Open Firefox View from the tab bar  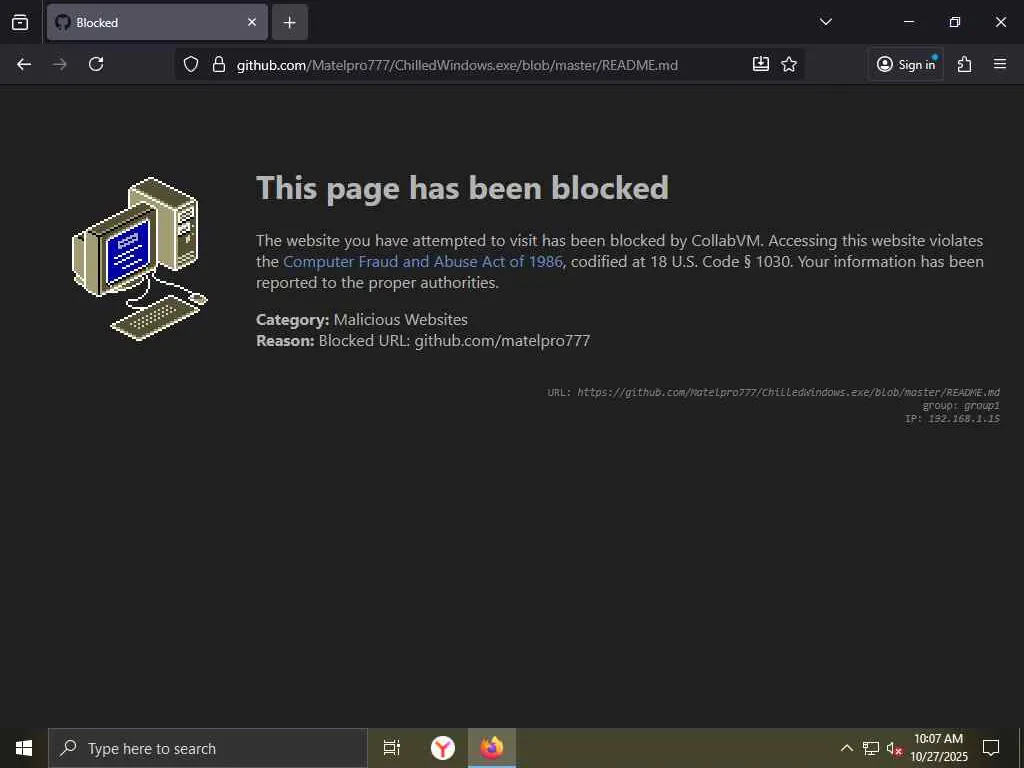click(20, 22)
